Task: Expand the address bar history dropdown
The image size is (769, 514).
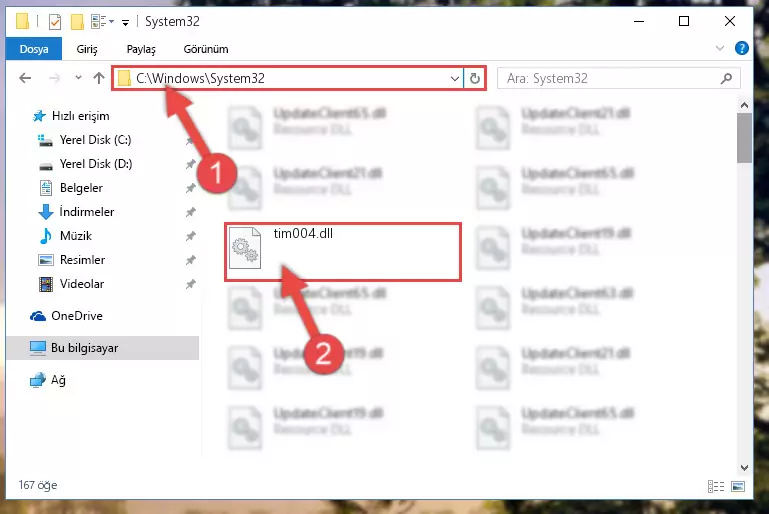Action: point(455,78)
